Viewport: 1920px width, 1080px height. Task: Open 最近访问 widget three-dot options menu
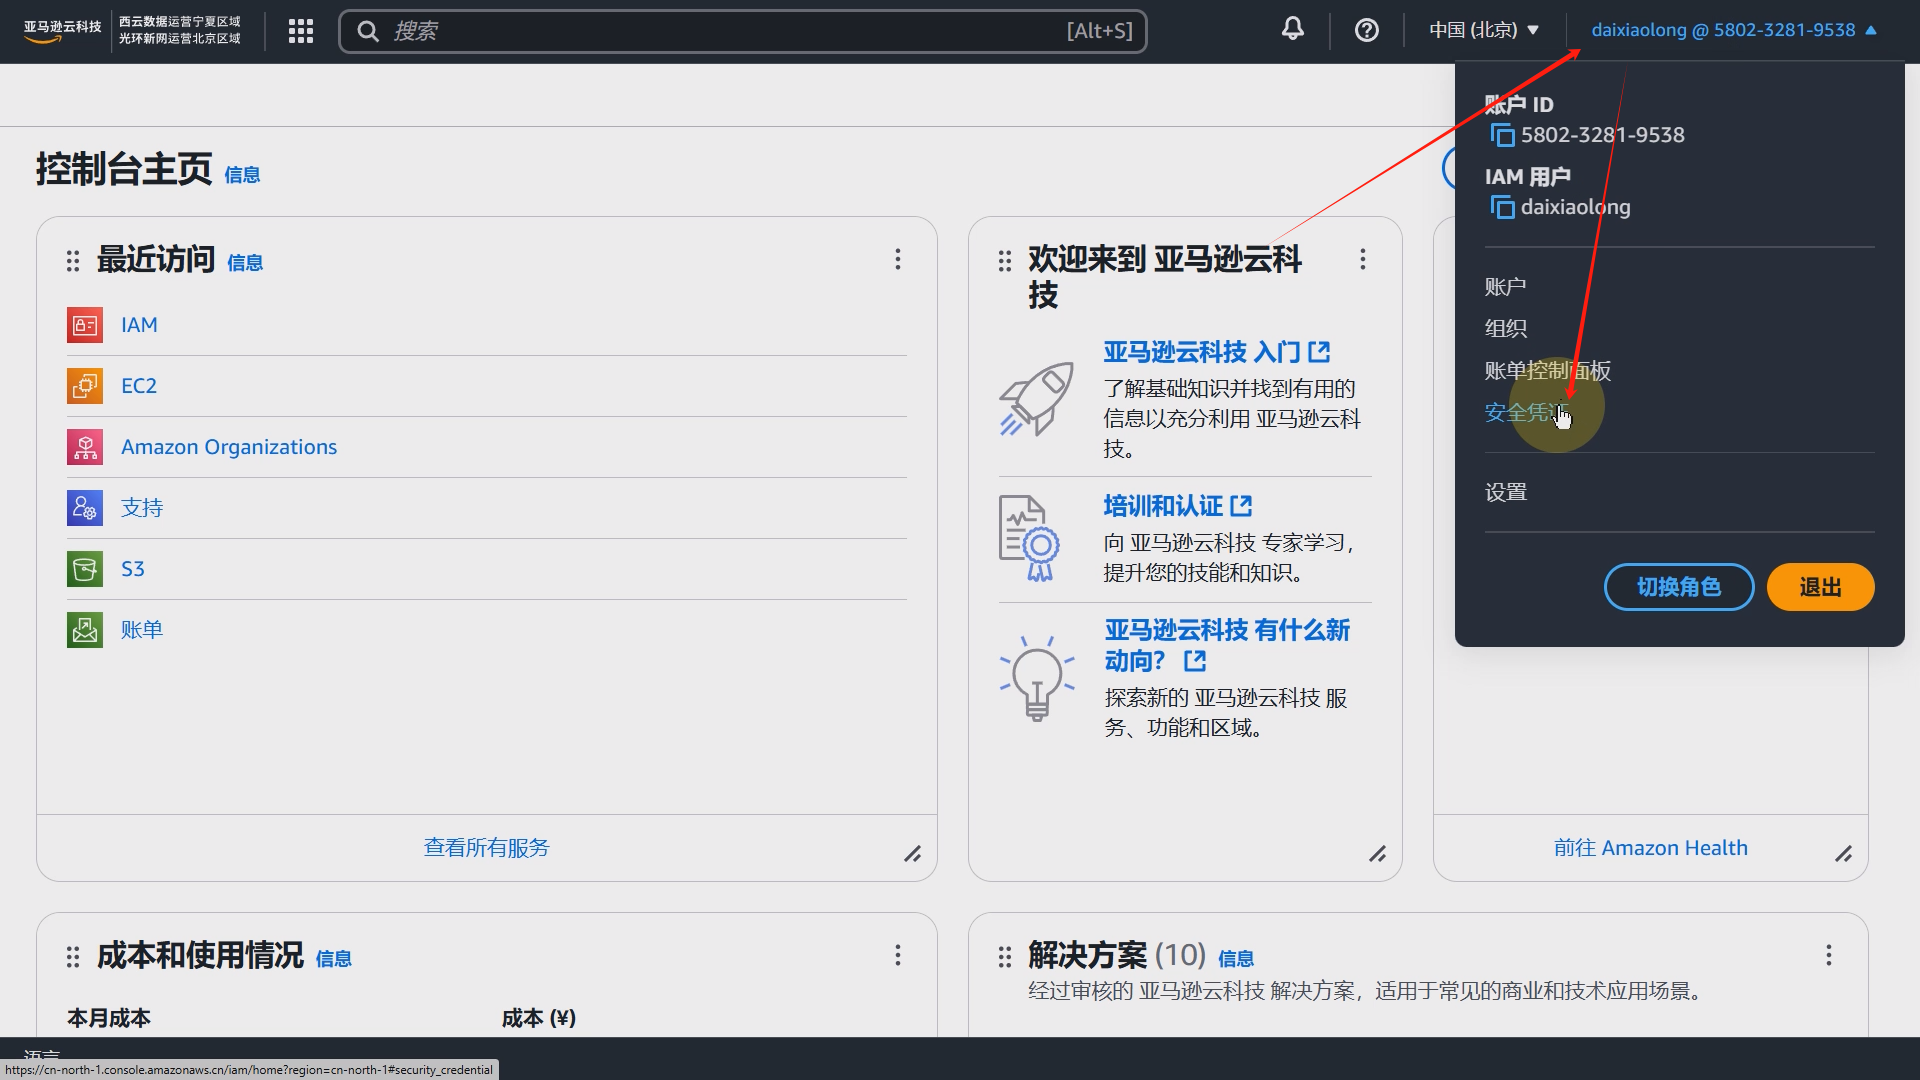point(898,260)
